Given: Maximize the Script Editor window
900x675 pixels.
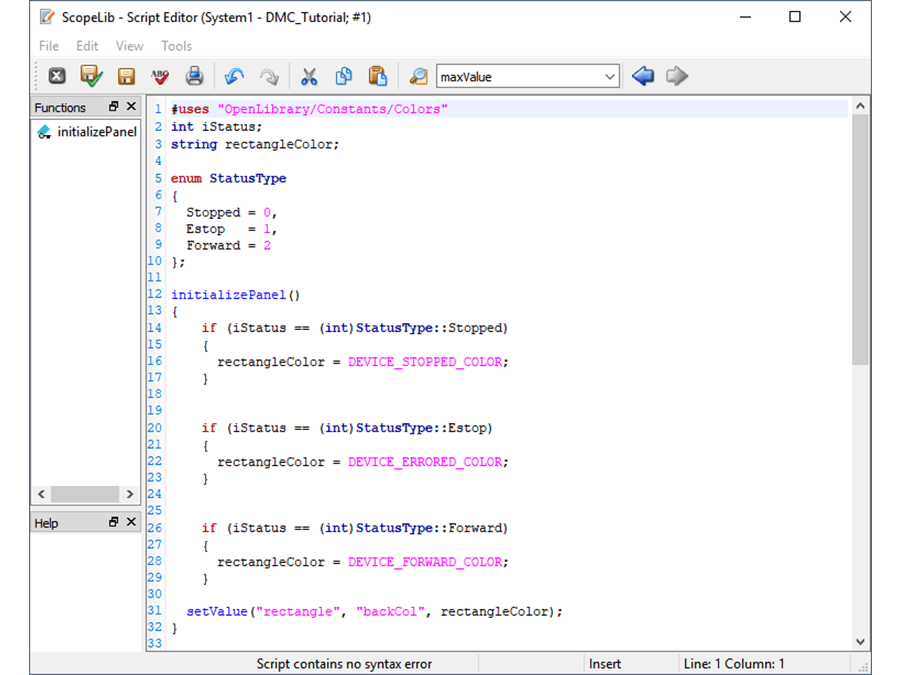Looking at the screenshot, I should pos(795,17).
